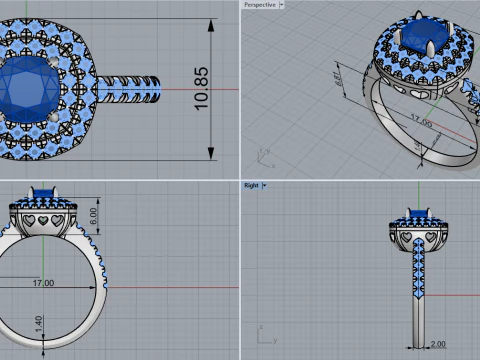480x360 pixels.
Task: Click the Perspective viewport title label
Action: point(260,5)
